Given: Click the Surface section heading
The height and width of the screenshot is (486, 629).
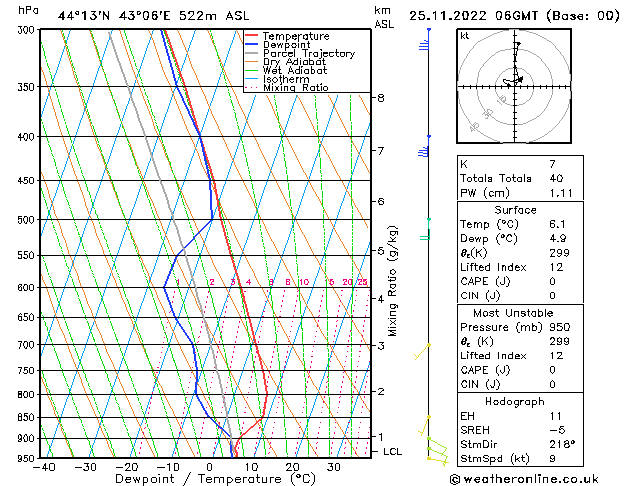Looking at the screenshot, I should pyautogui.click(x=515, y=210).
